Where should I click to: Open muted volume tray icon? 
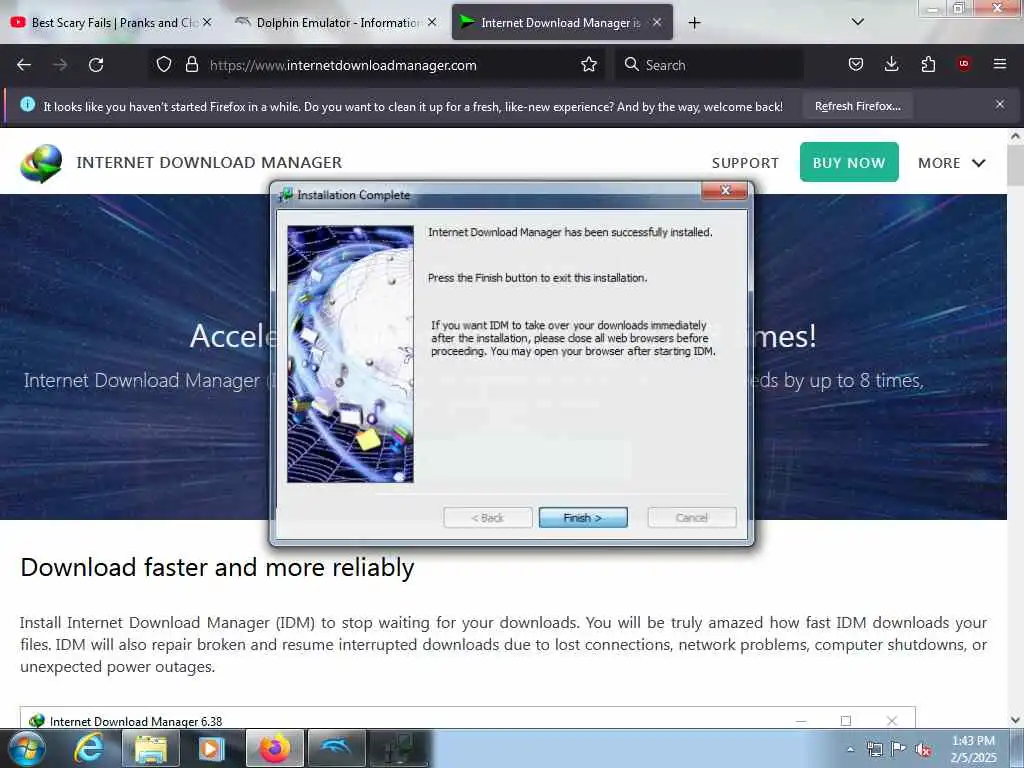pos(923,749)
